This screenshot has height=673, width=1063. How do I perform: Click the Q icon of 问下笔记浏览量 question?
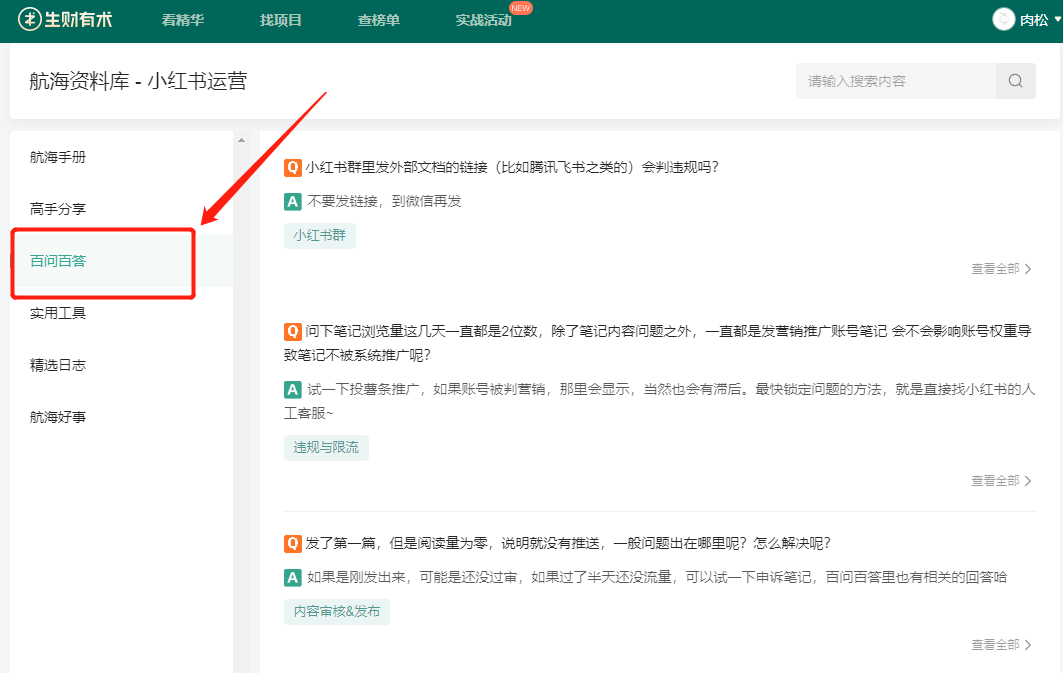[x=292, y=331]
